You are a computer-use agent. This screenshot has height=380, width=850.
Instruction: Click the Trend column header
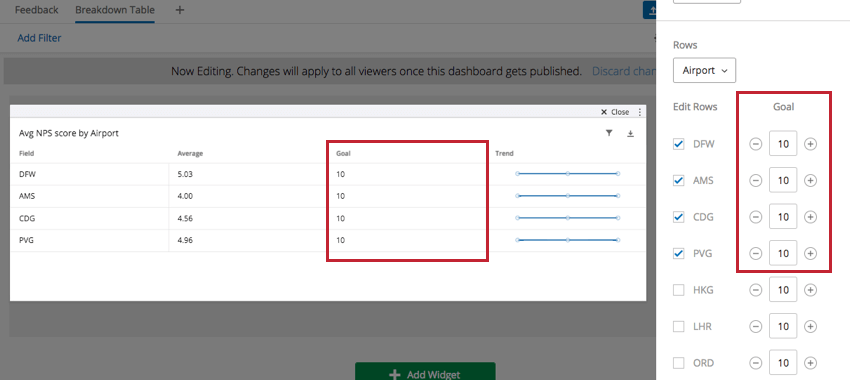[x=504, y=153]
